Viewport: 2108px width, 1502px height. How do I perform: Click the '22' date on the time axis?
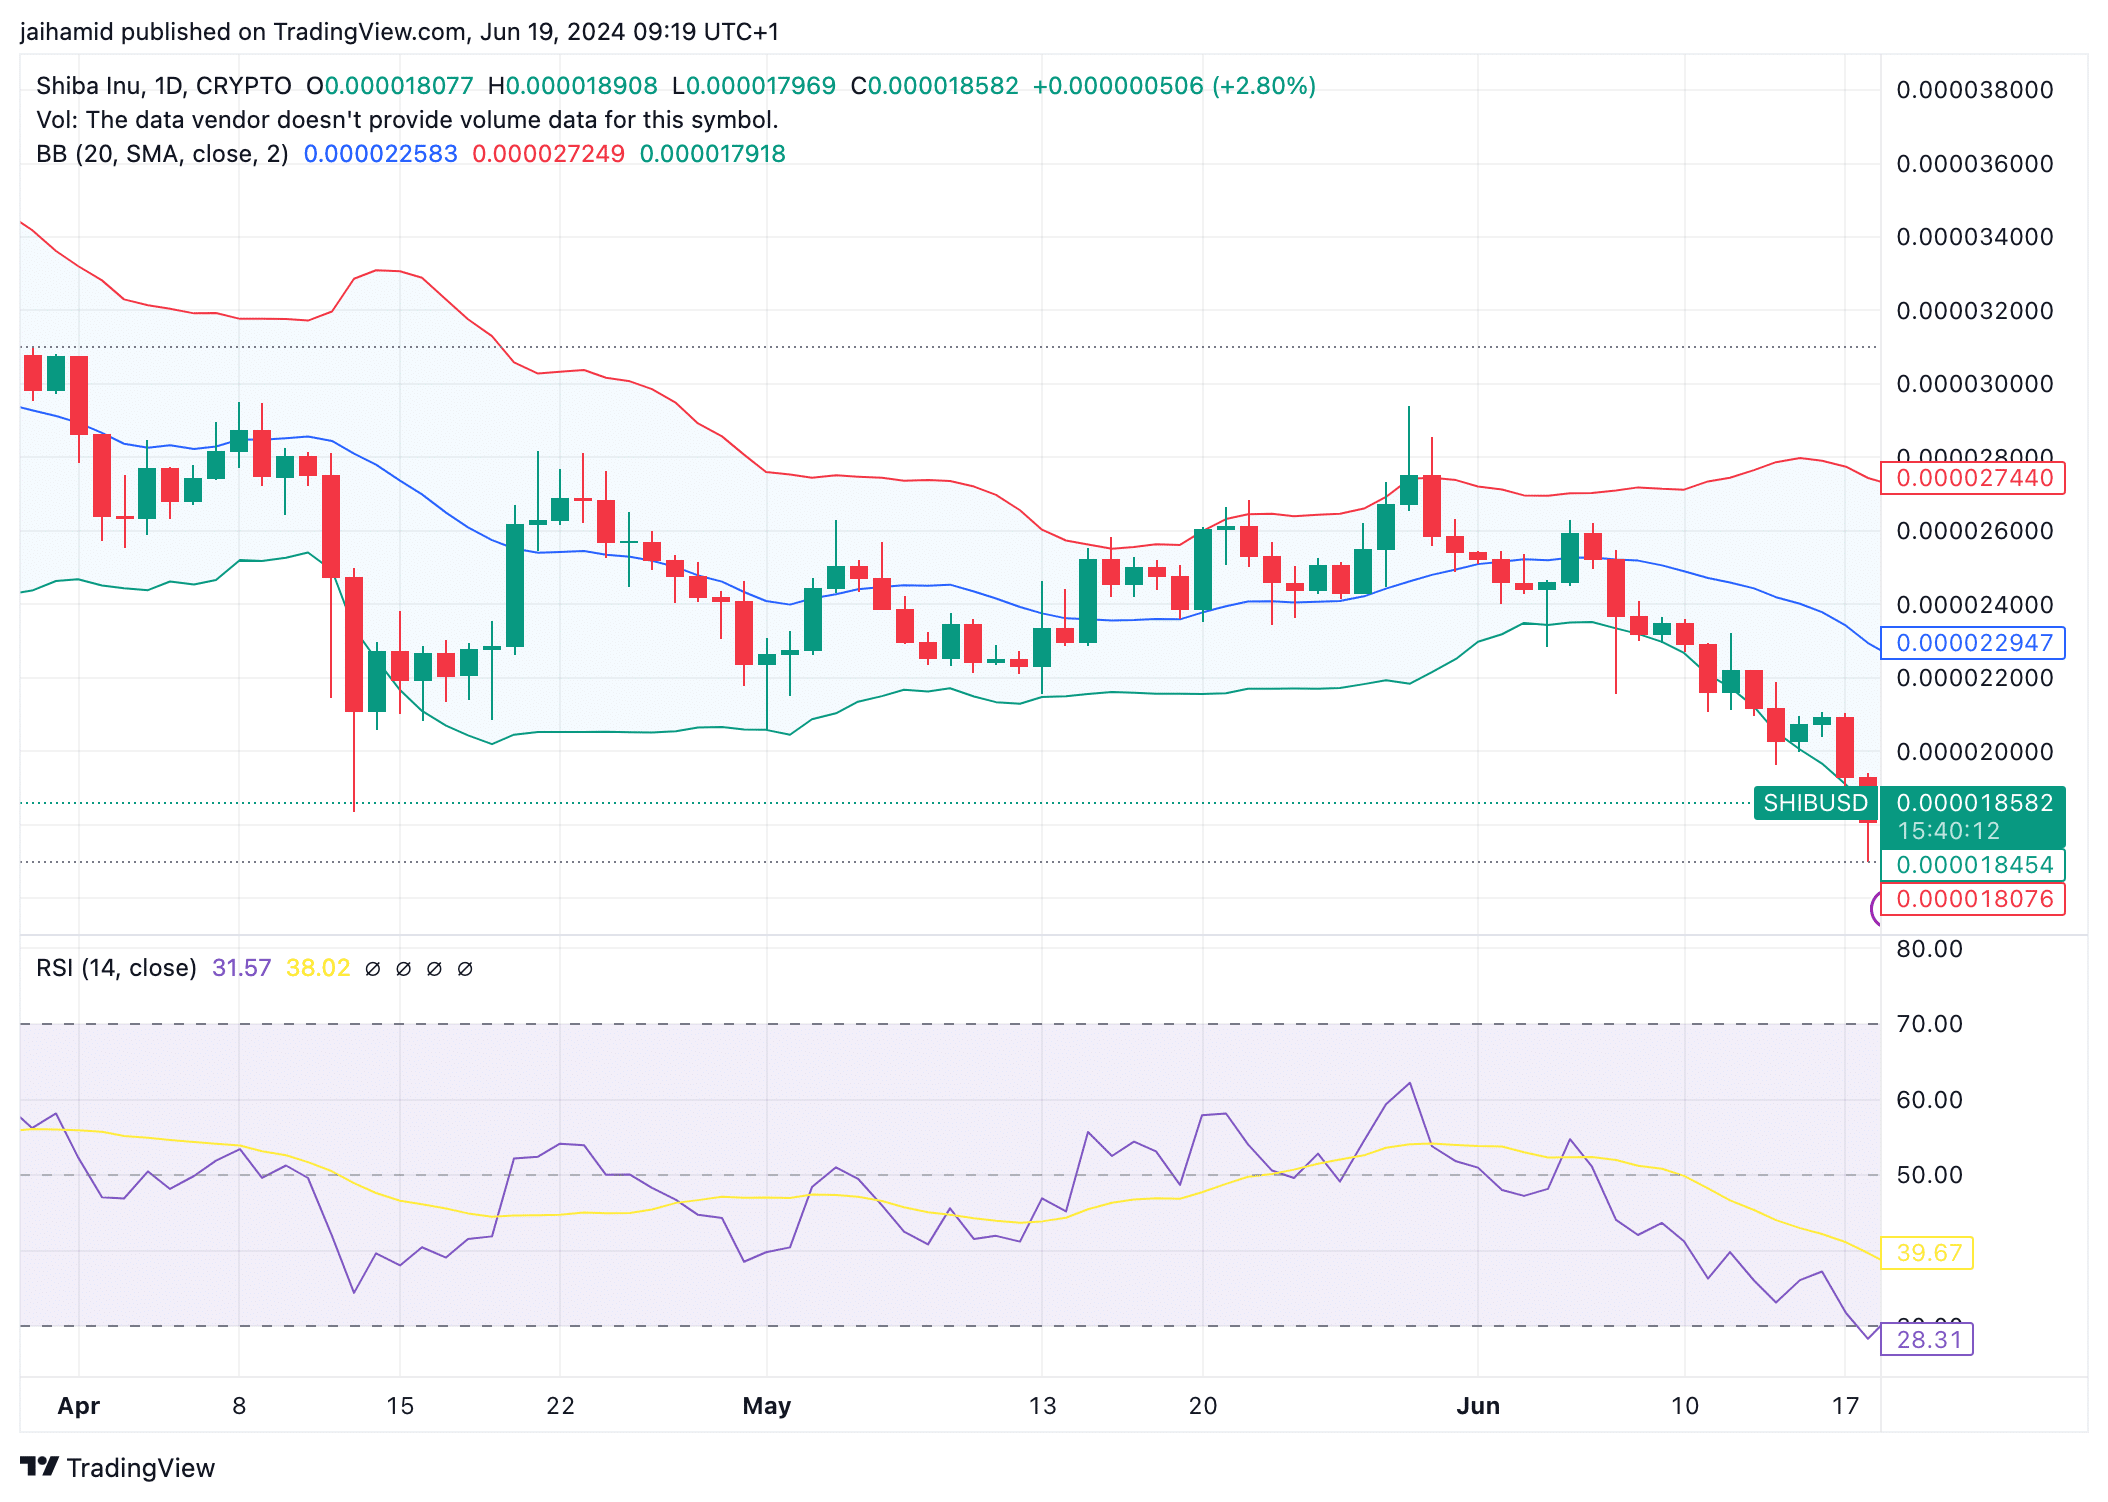click(560, 1406)
